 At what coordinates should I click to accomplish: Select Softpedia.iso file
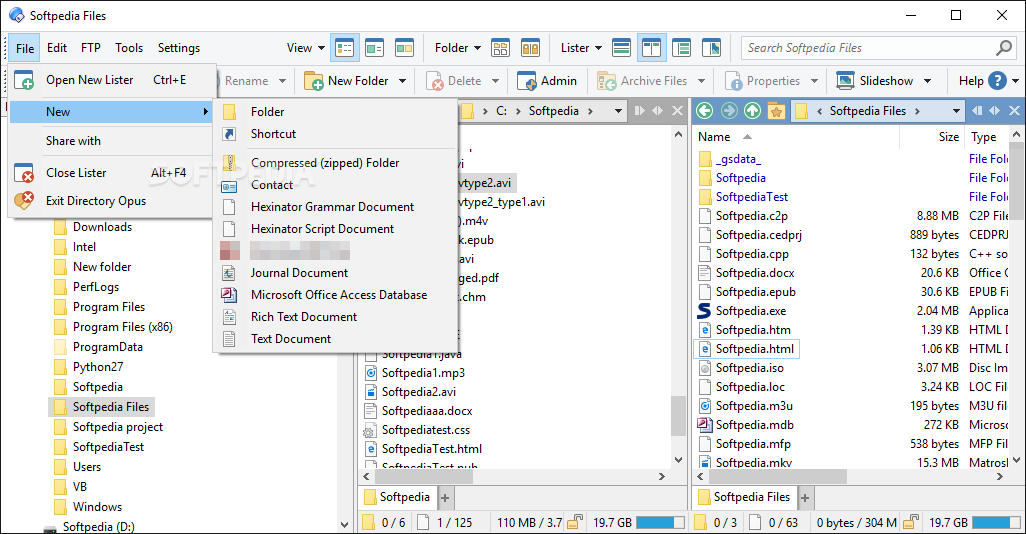point(750,368)
